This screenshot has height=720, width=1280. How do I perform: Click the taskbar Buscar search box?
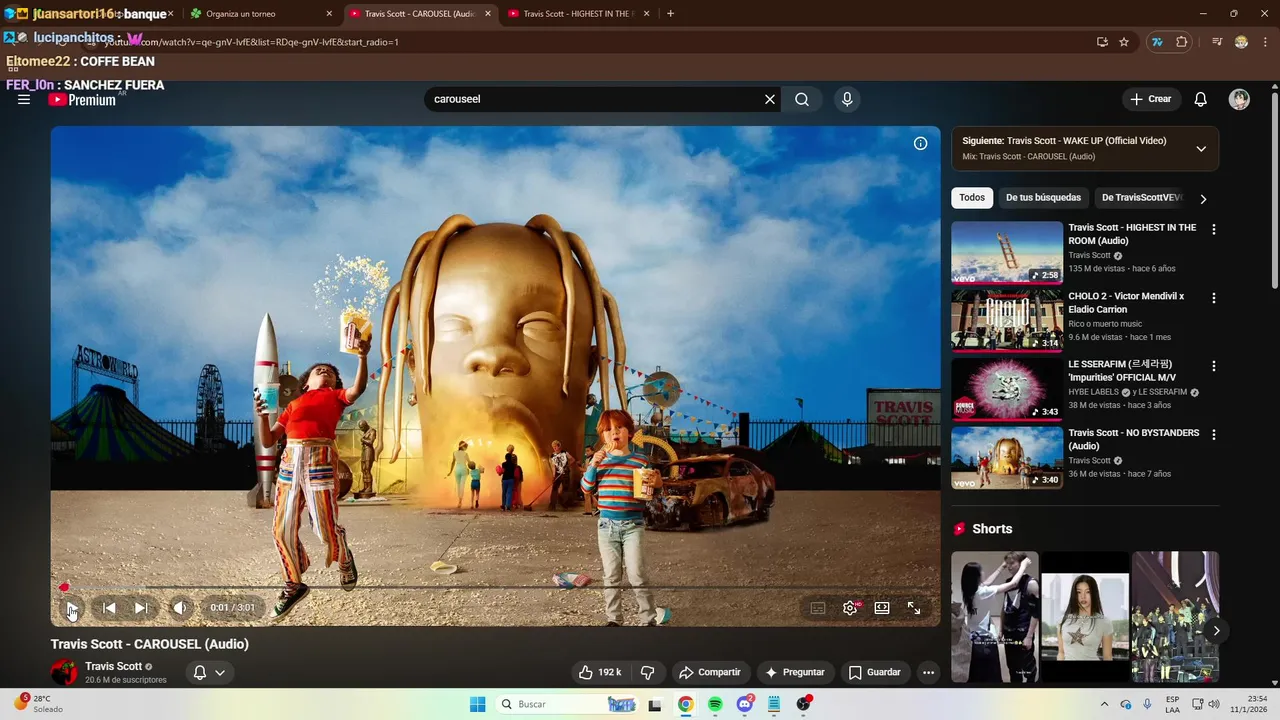(568, 704)
